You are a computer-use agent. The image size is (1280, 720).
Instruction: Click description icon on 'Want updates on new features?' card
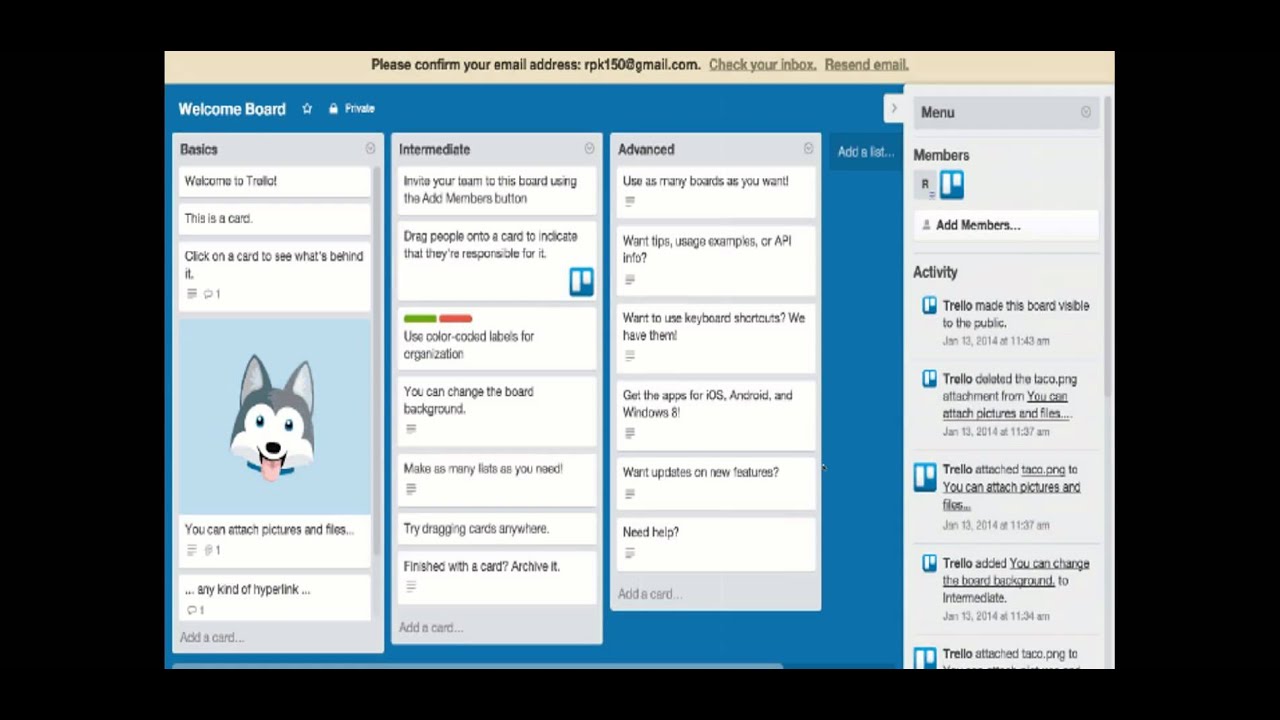630,493
